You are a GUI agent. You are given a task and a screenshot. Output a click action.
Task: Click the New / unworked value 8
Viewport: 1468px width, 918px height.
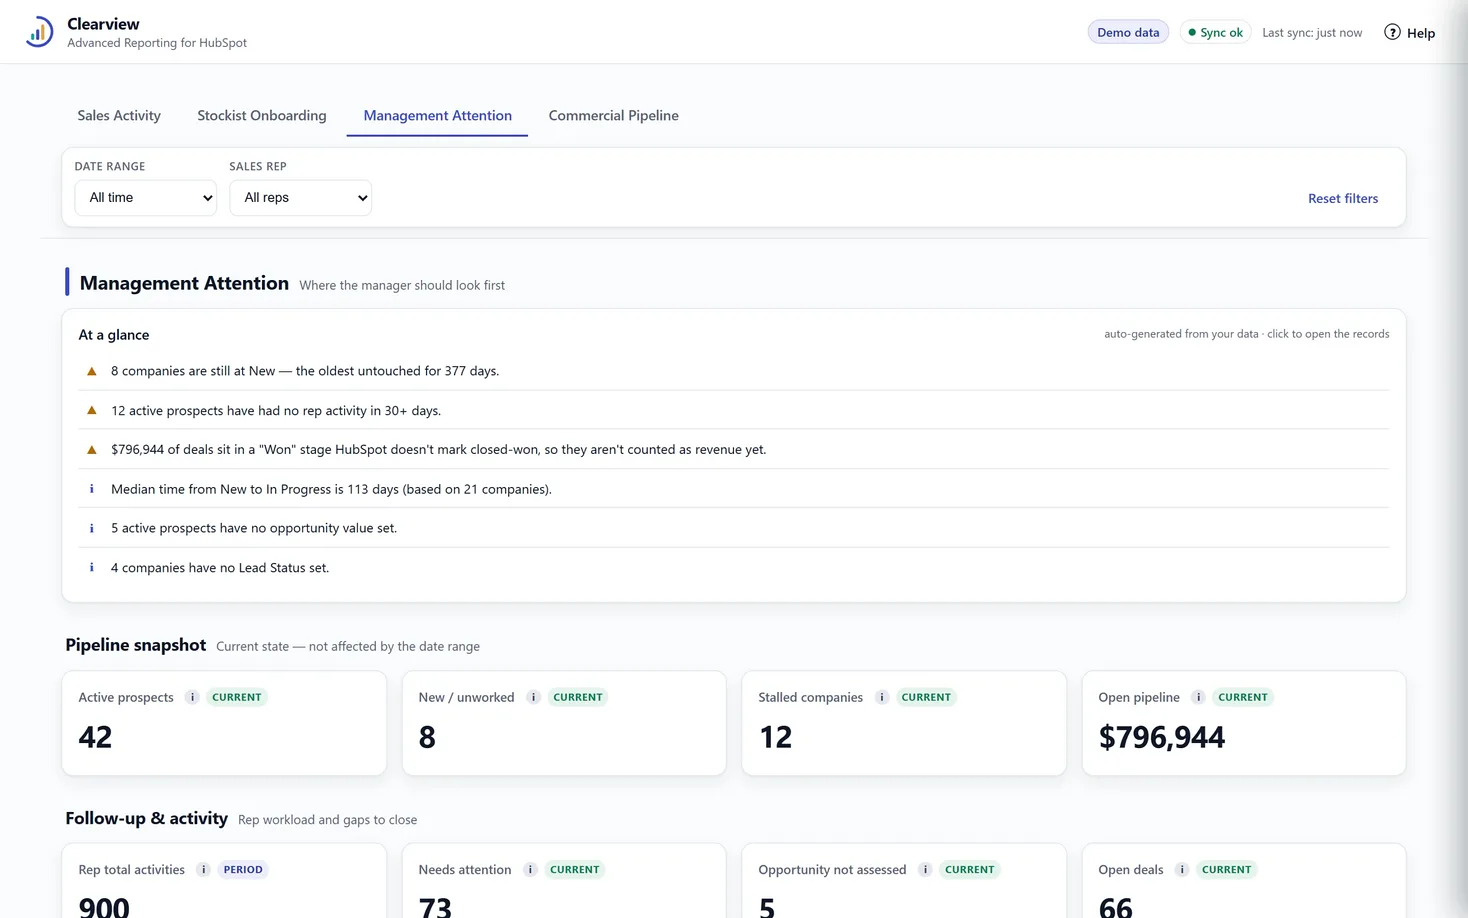coord(427,737)
